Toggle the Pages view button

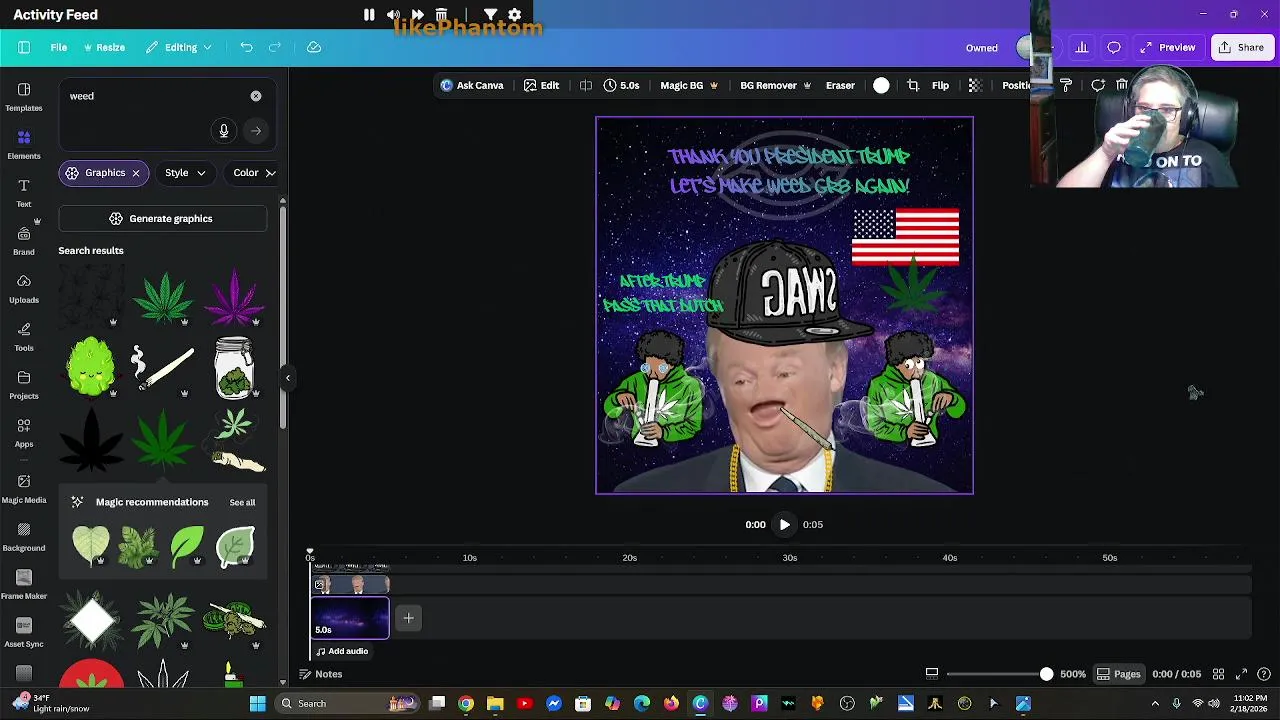point(1118,674)
